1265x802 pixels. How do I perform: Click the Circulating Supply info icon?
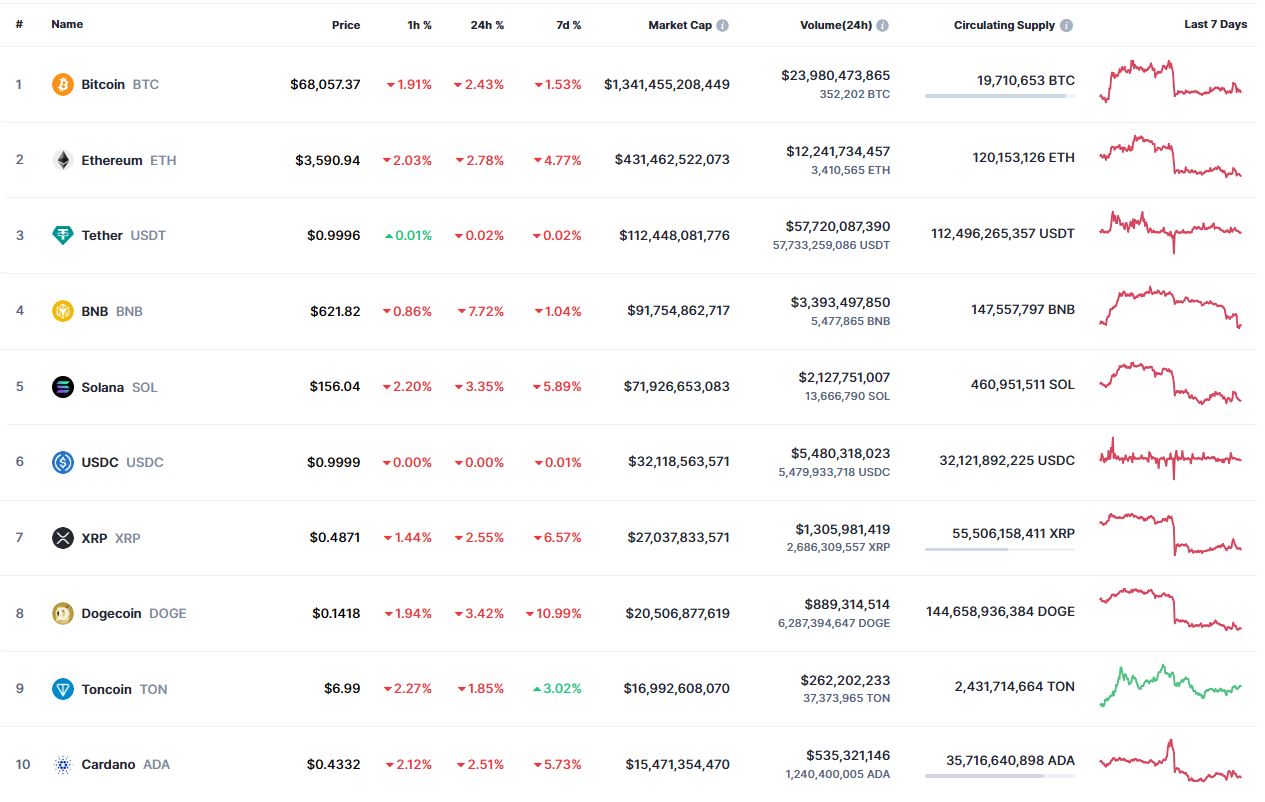1067,25
